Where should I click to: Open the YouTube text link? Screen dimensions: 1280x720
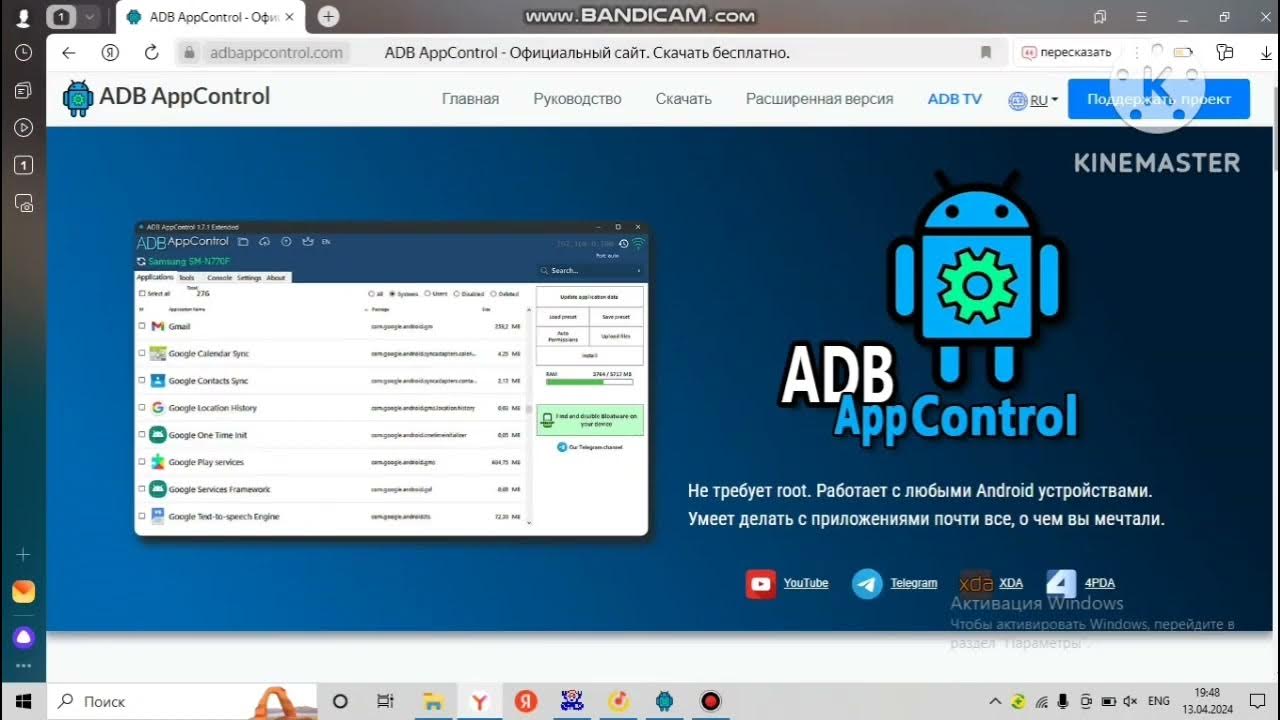click(806, 583)
